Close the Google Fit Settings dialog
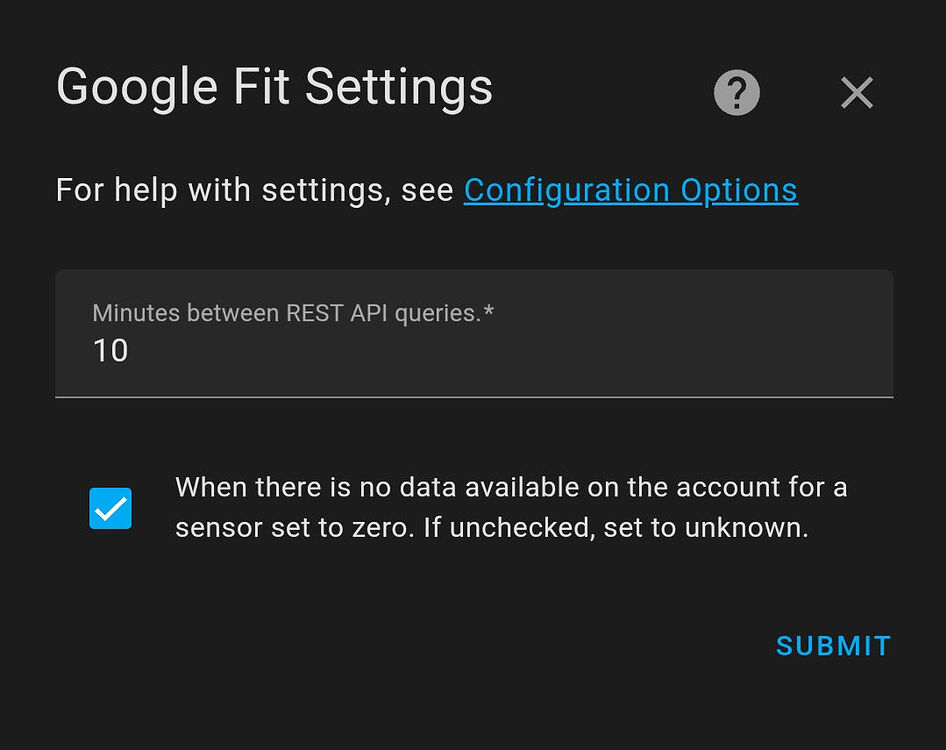Screen dimensions: 946x750 click(x=857, y=92)
